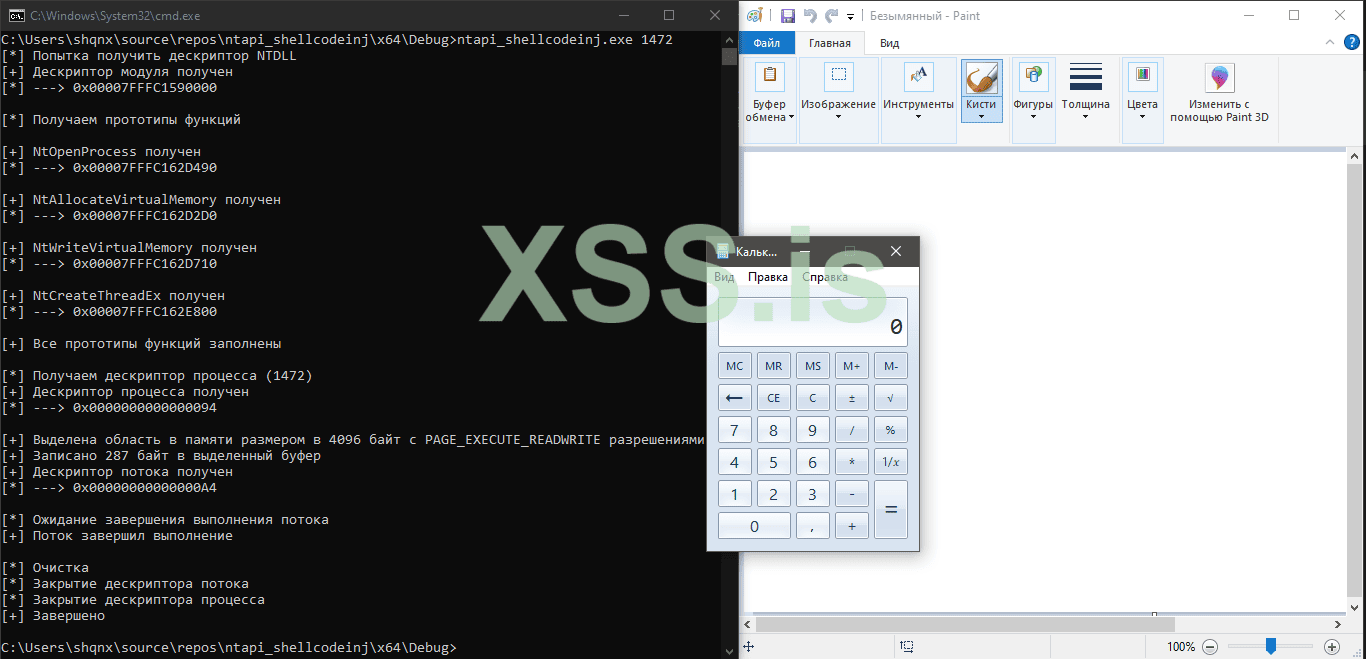
Task: Click the √ square root key
Action: 891,398
